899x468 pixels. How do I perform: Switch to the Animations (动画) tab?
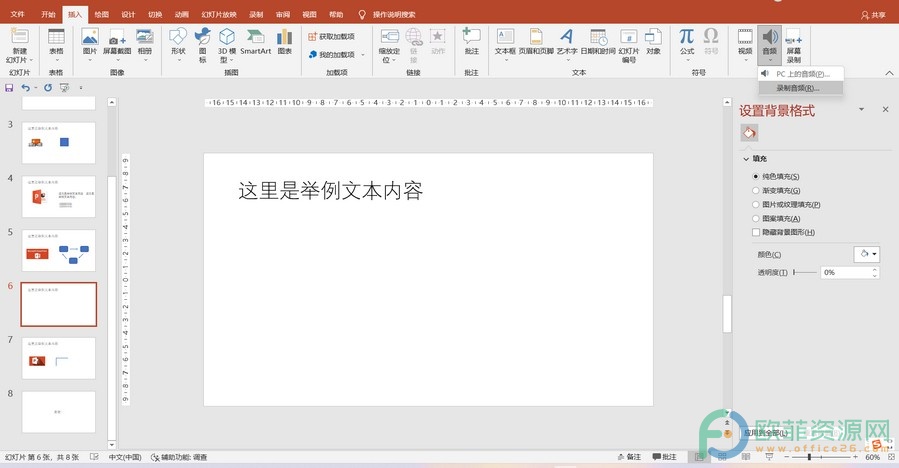coord(182,14)
